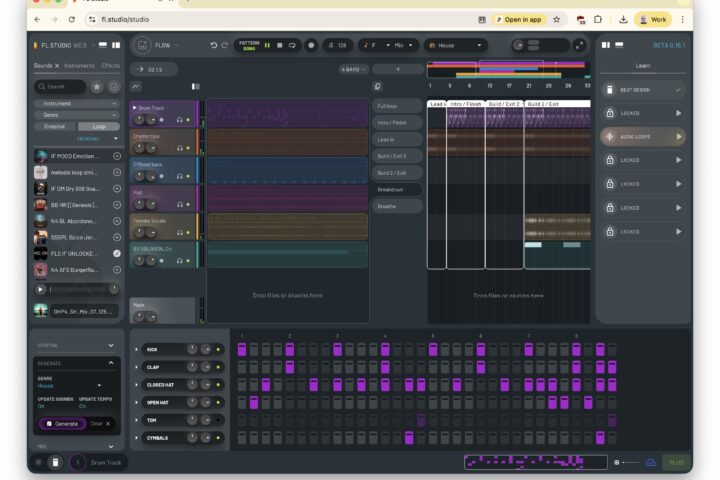
Task: Open the FLSW project image icon
Action: tap(142, 45)
